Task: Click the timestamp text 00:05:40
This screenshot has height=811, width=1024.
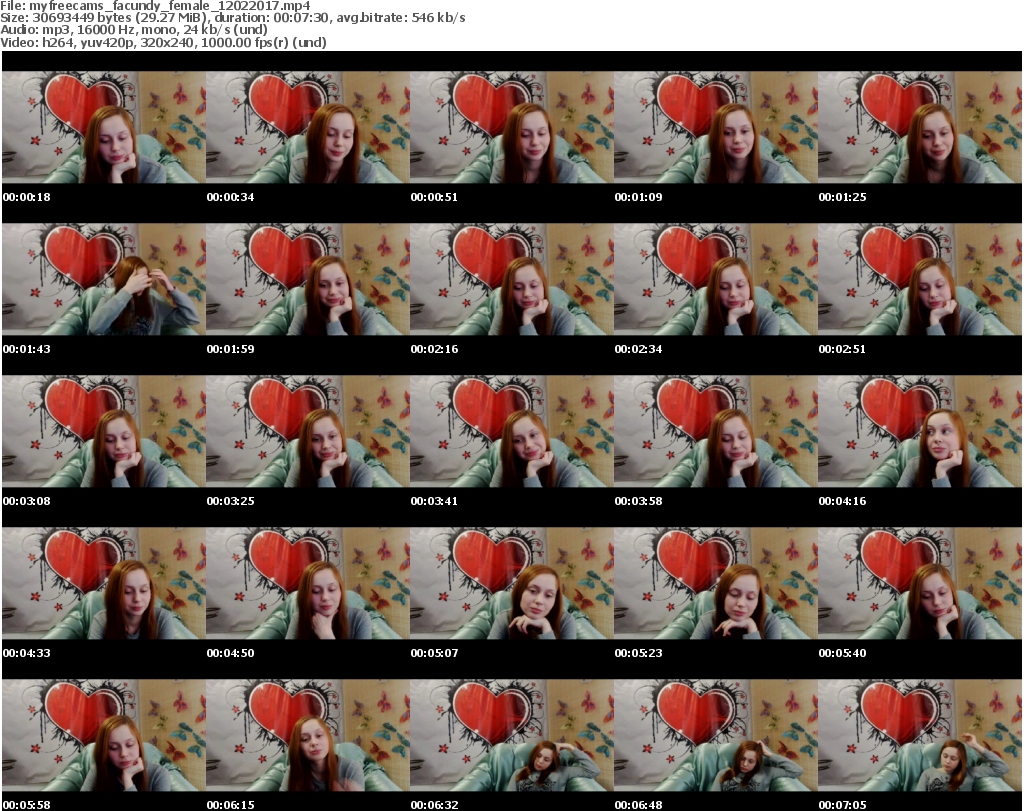Action: 842,653
